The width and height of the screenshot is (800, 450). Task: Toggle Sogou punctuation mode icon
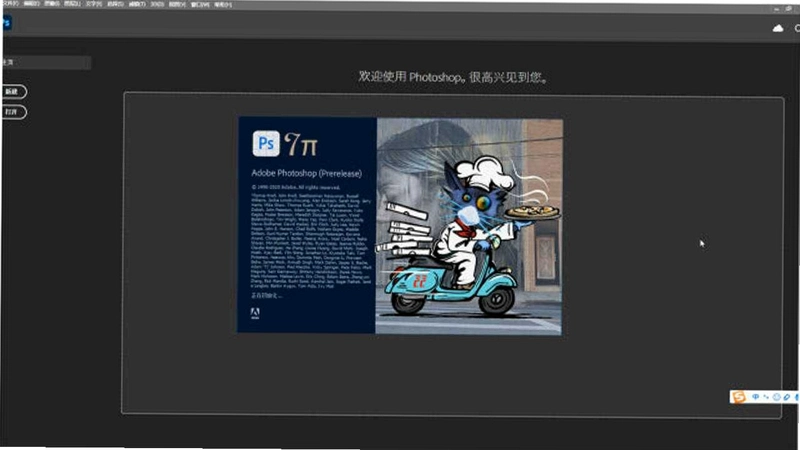[x=766, y=397]
